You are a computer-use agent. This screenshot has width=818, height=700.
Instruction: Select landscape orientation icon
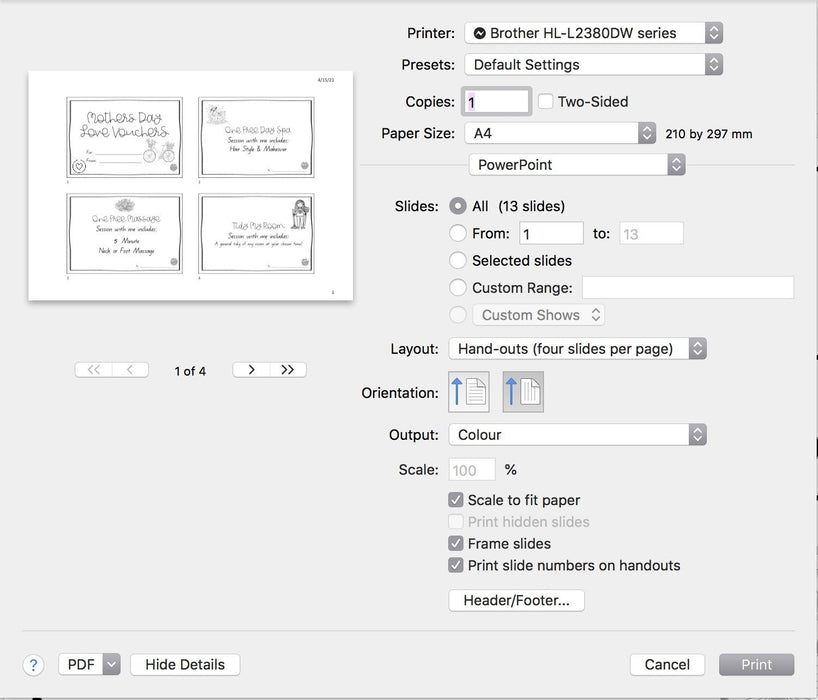(523, 392)
